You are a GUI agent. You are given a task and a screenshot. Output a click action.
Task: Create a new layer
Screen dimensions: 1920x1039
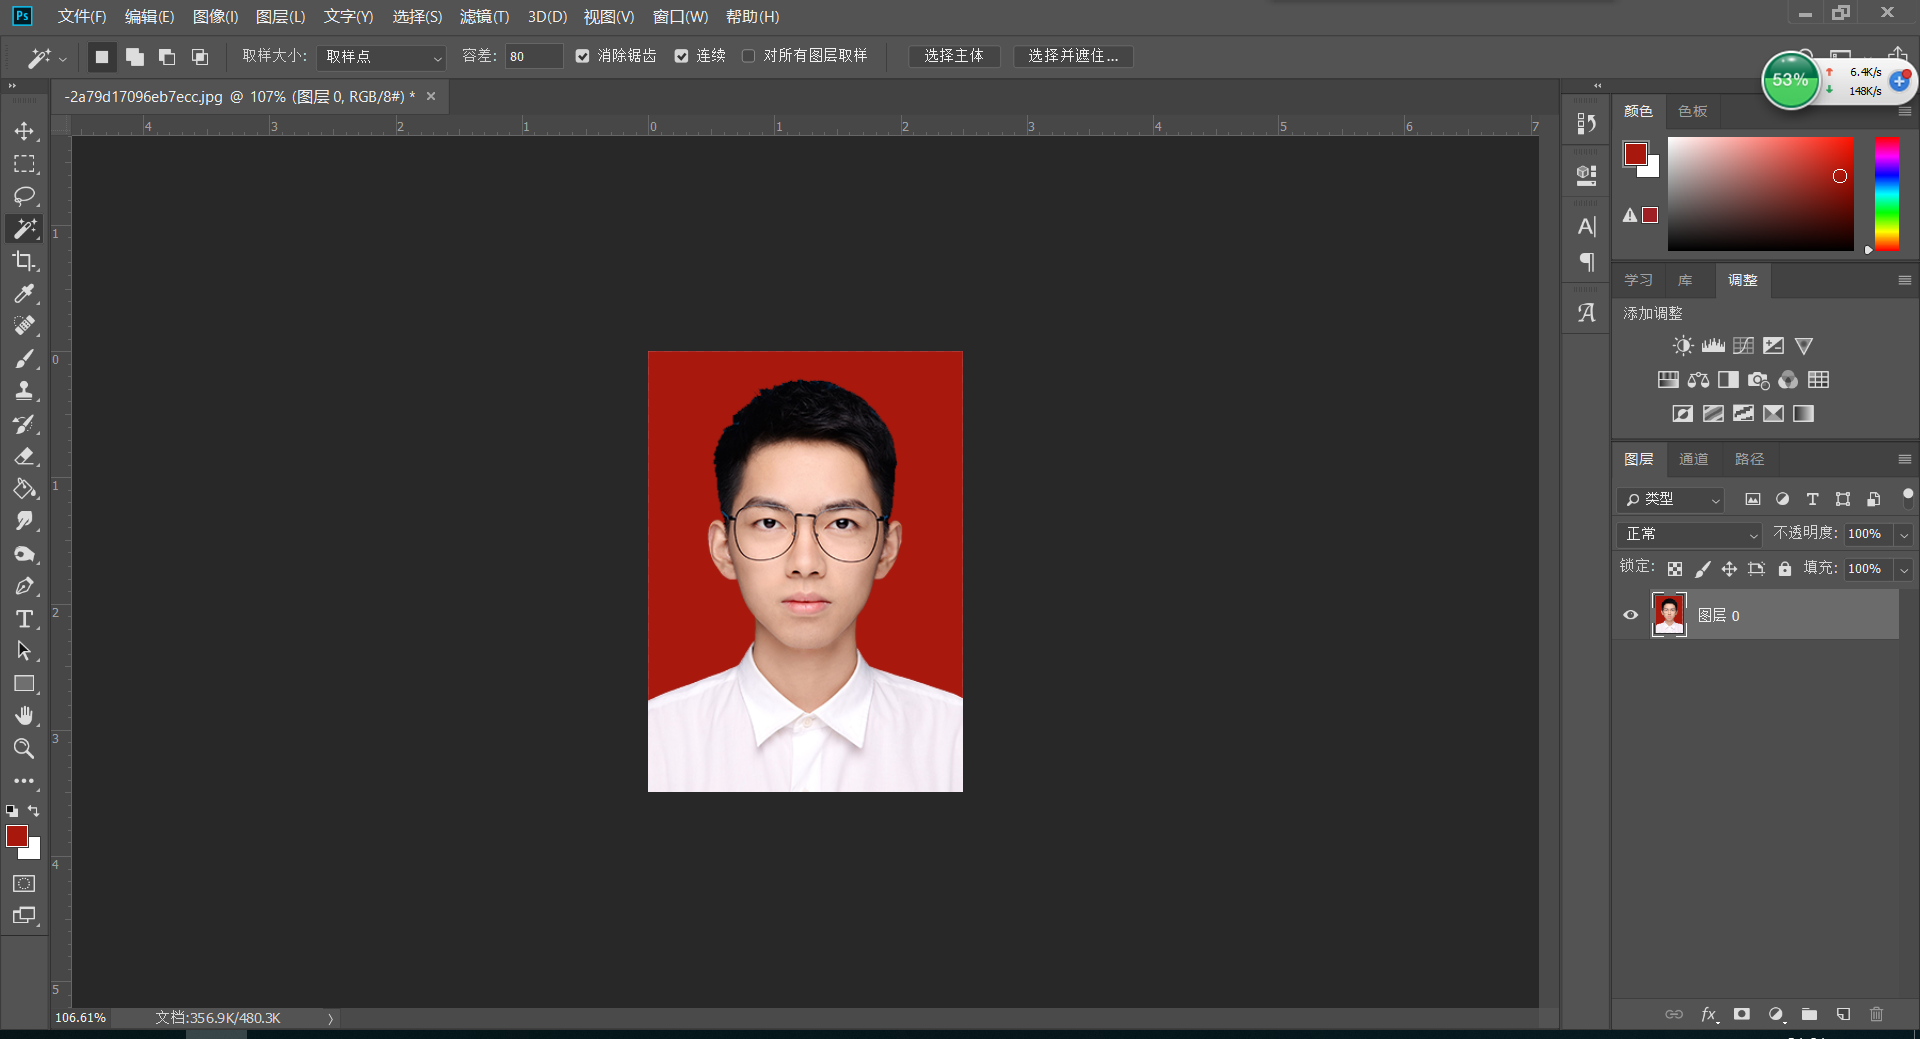click(x=1843, y=1014)
